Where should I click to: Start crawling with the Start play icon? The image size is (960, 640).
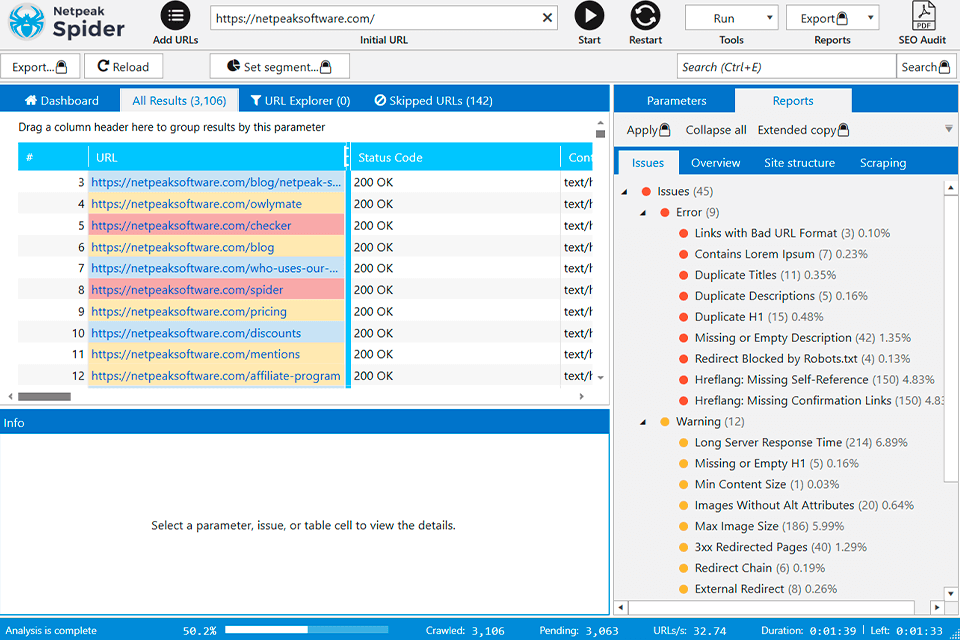tap(589, 16)
